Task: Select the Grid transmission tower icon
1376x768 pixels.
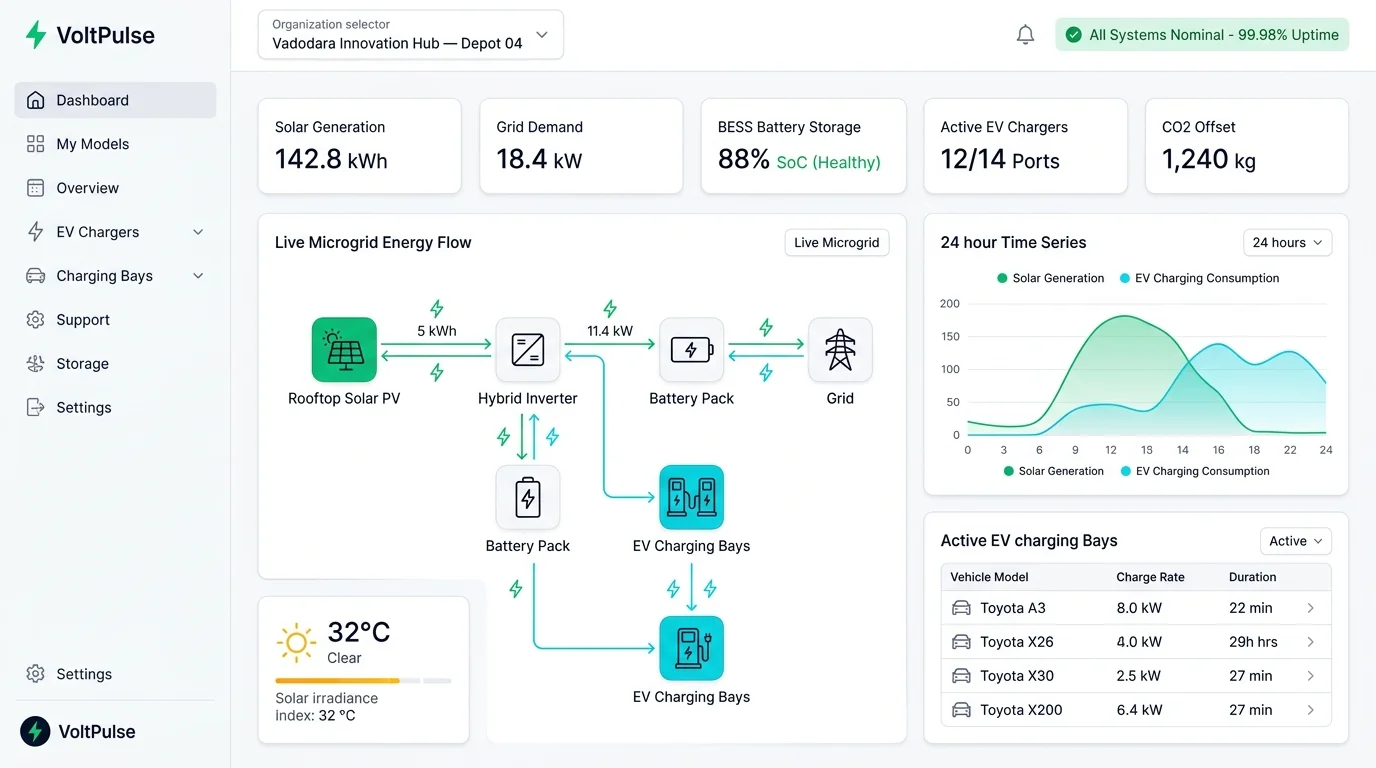Action: coord(840,350)
